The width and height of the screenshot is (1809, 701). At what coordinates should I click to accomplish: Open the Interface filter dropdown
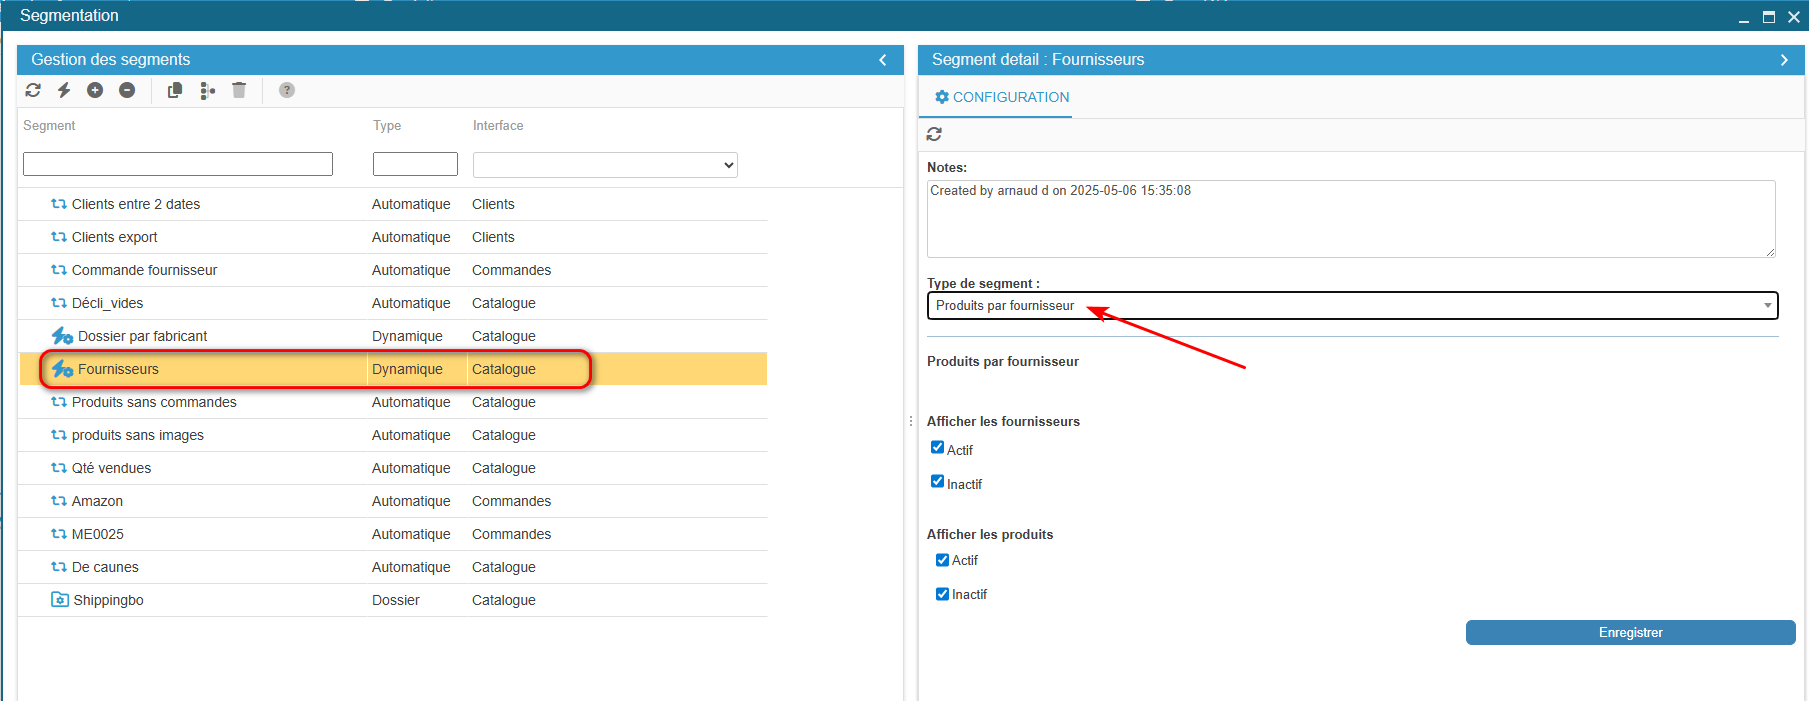click(605, 165)
